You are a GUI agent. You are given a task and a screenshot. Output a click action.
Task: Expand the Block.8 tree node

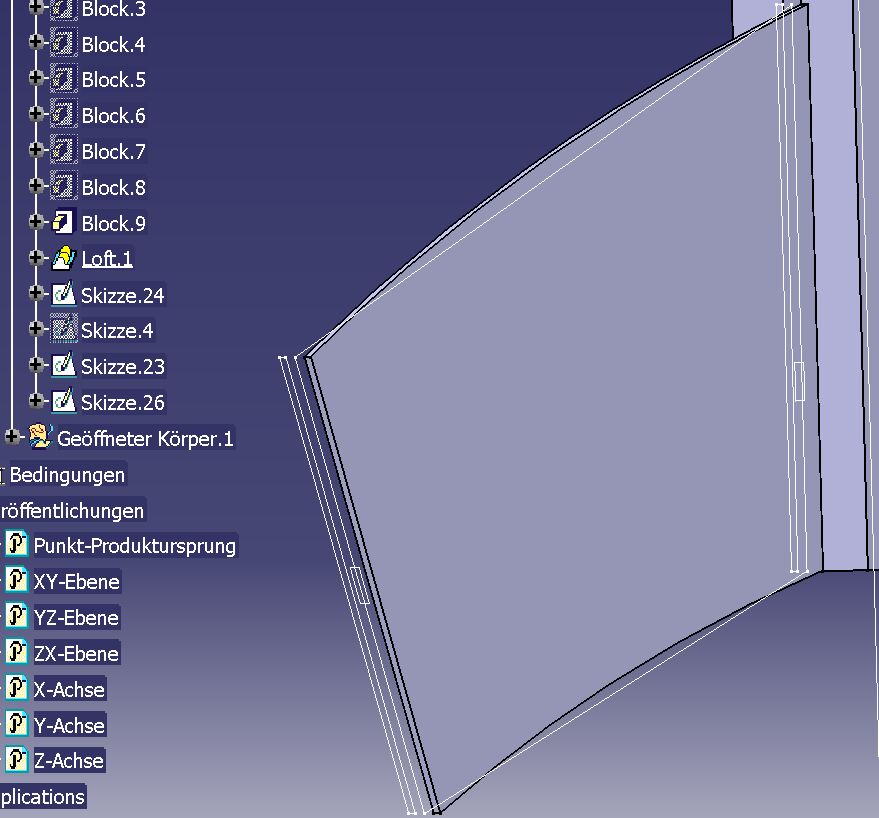coord(36,186)
